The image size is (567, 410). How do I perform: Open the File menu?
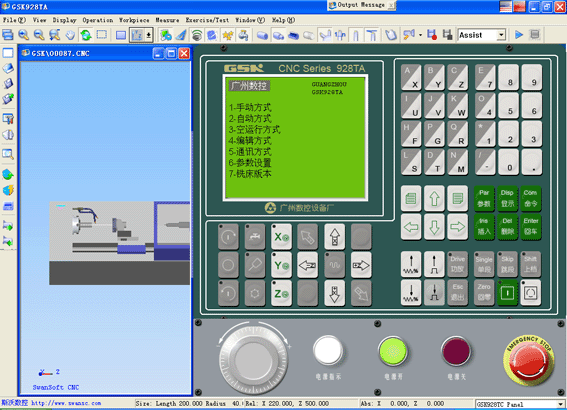tap(14, 20)
